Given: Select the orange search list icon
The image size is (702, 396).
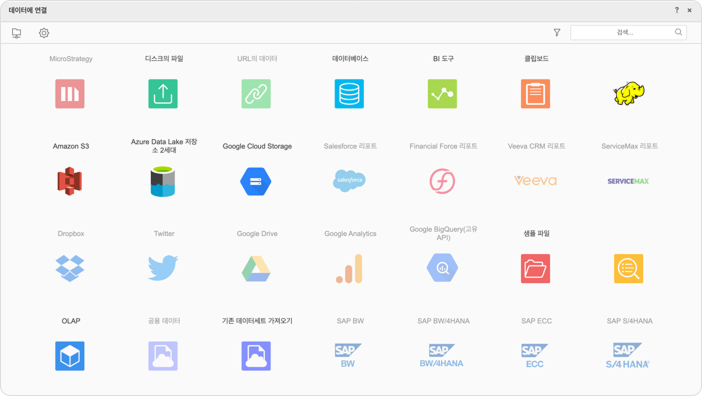Looking at the screenshot, I should pos(629,268).
